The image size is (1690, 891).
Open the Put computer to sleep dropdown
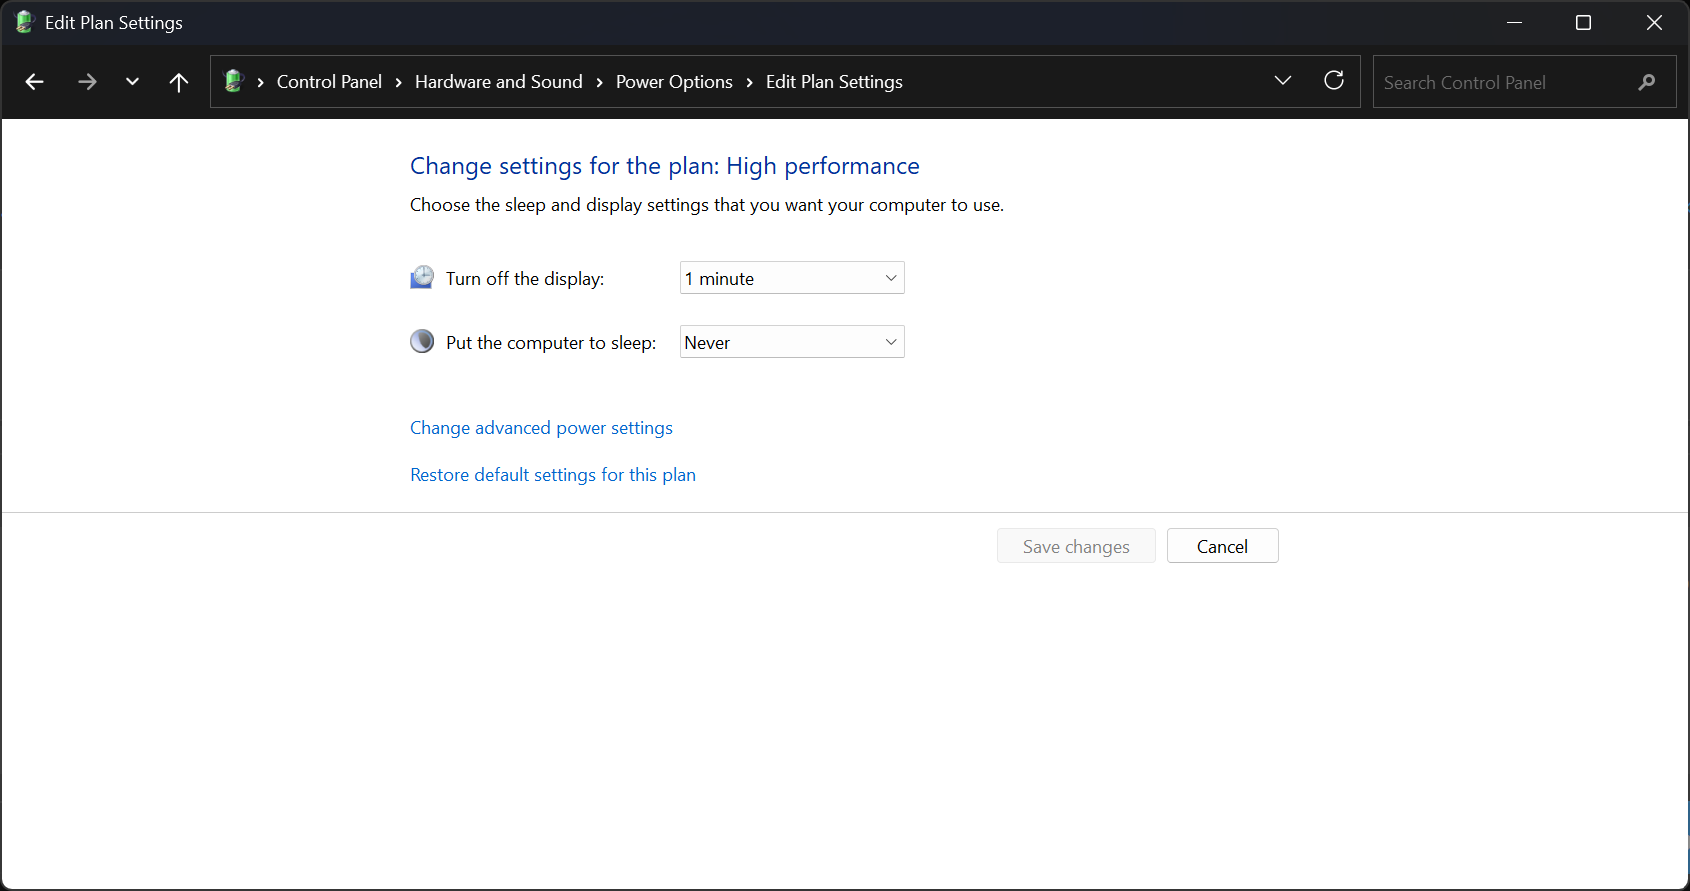pyautogui.click(x=792, y=342)
